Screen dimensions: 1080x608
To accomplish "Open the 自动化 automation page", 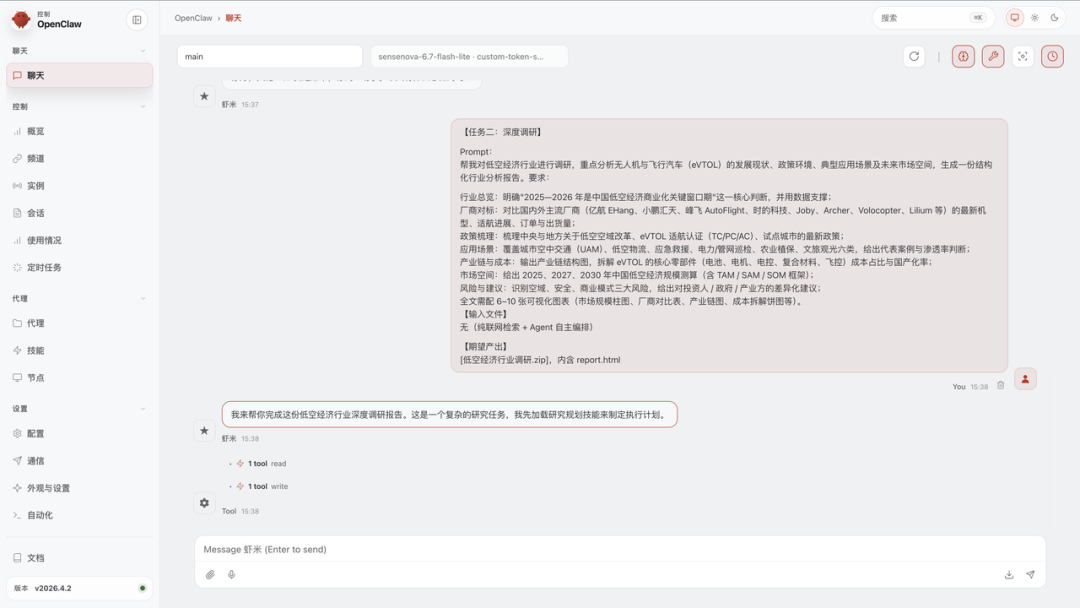I will 80,515.
